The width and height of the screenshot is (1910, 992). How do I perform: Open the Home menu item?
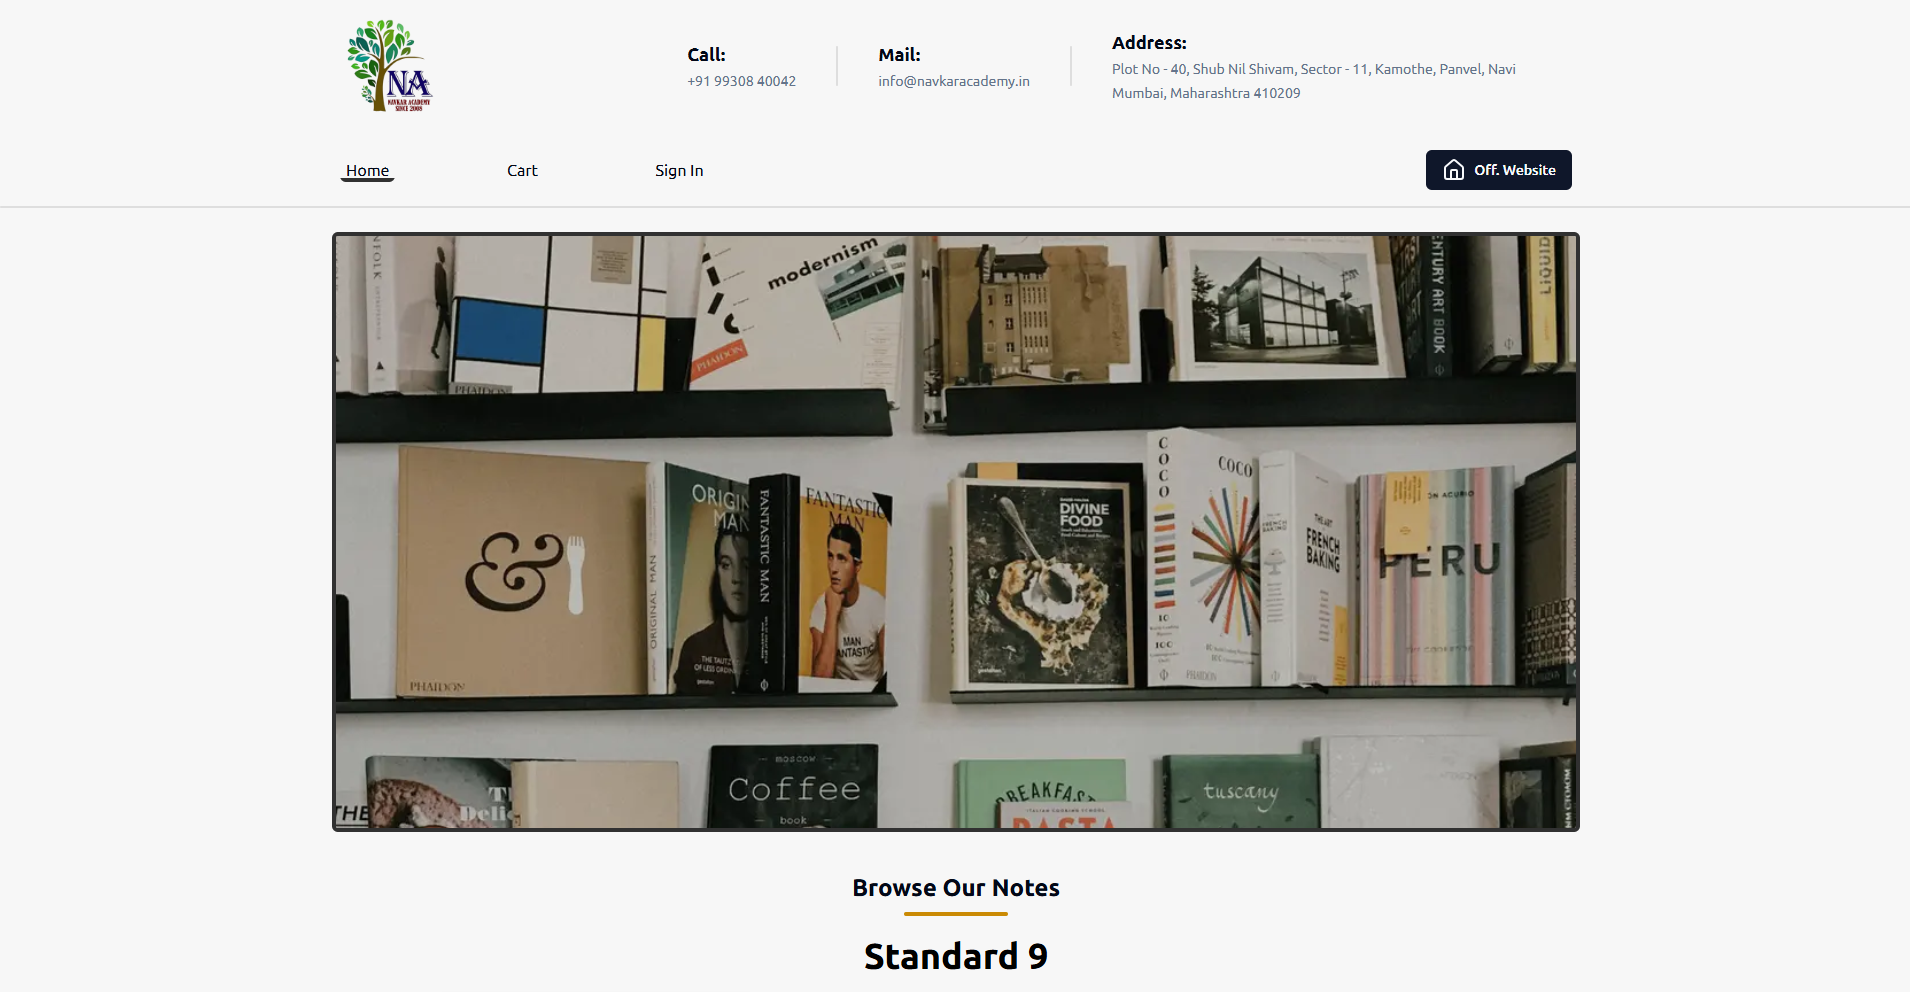point(367,171)
